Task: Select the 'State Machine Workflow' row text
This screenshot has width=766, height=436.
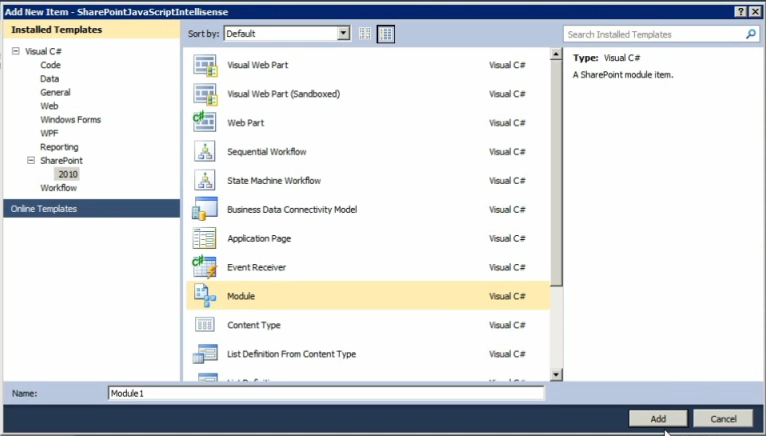Action: point(274,180)
